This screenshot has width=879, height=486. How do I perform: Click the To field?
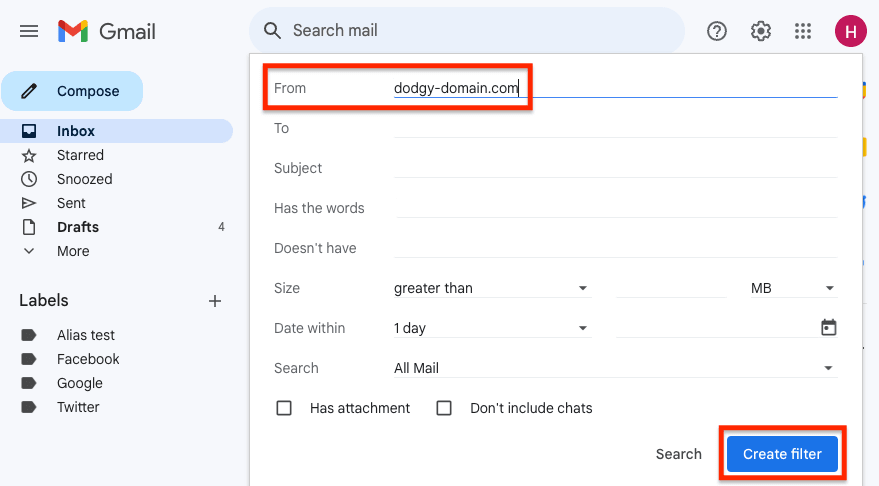[x=616, y=128]
